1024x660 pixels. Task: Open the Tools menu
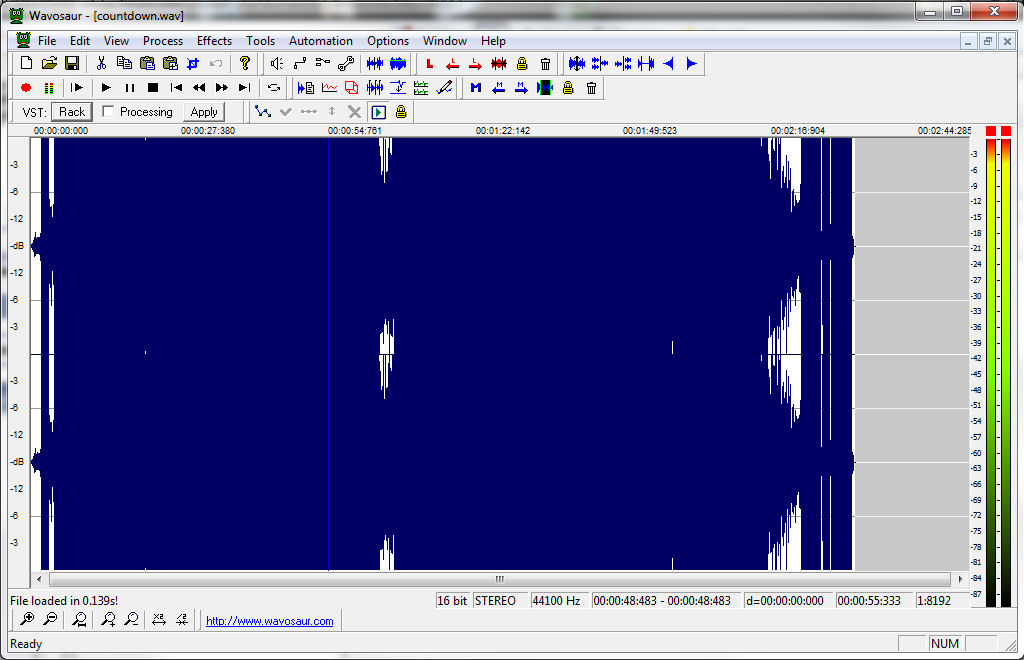(x=260, y=40)
